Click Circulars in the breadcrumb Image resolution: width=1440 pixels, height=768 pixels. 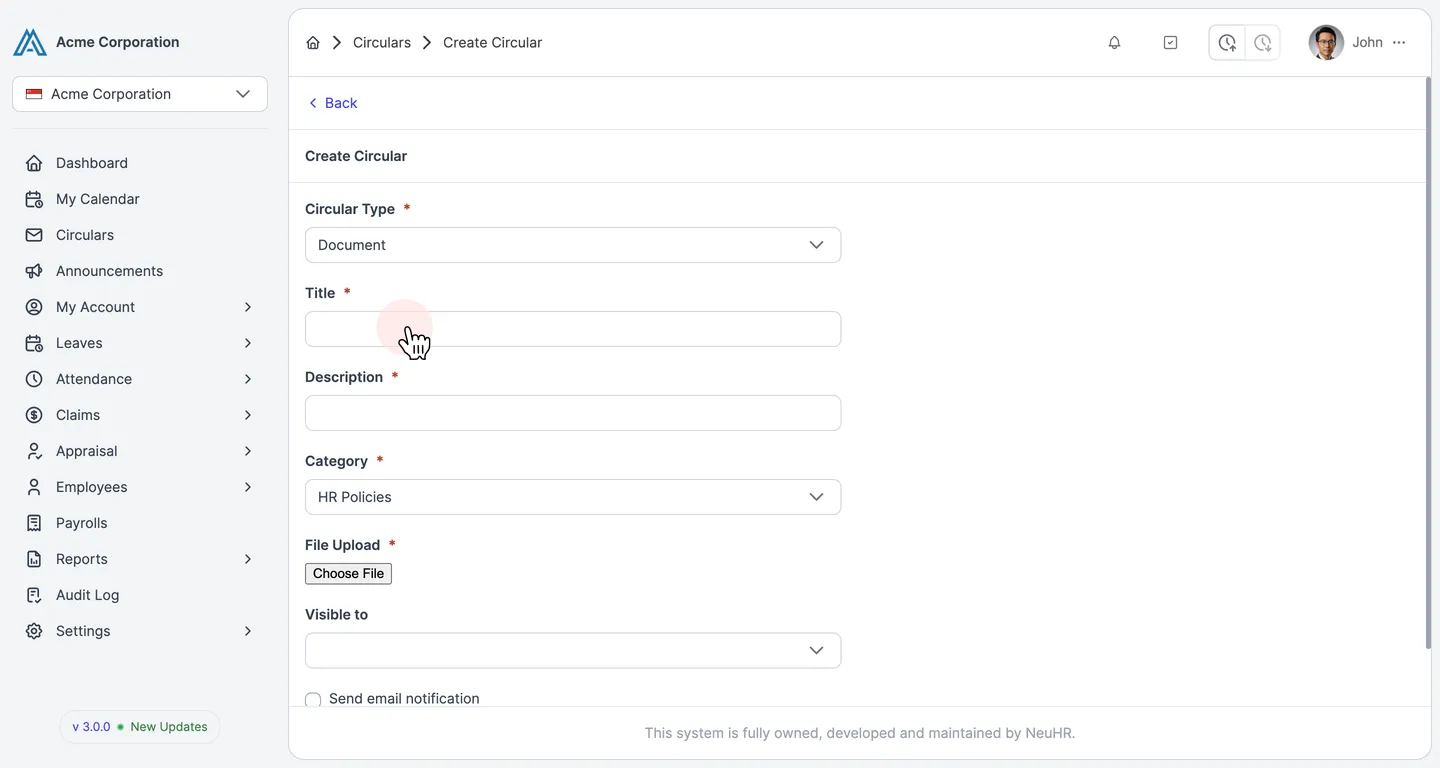click(382, 43)
